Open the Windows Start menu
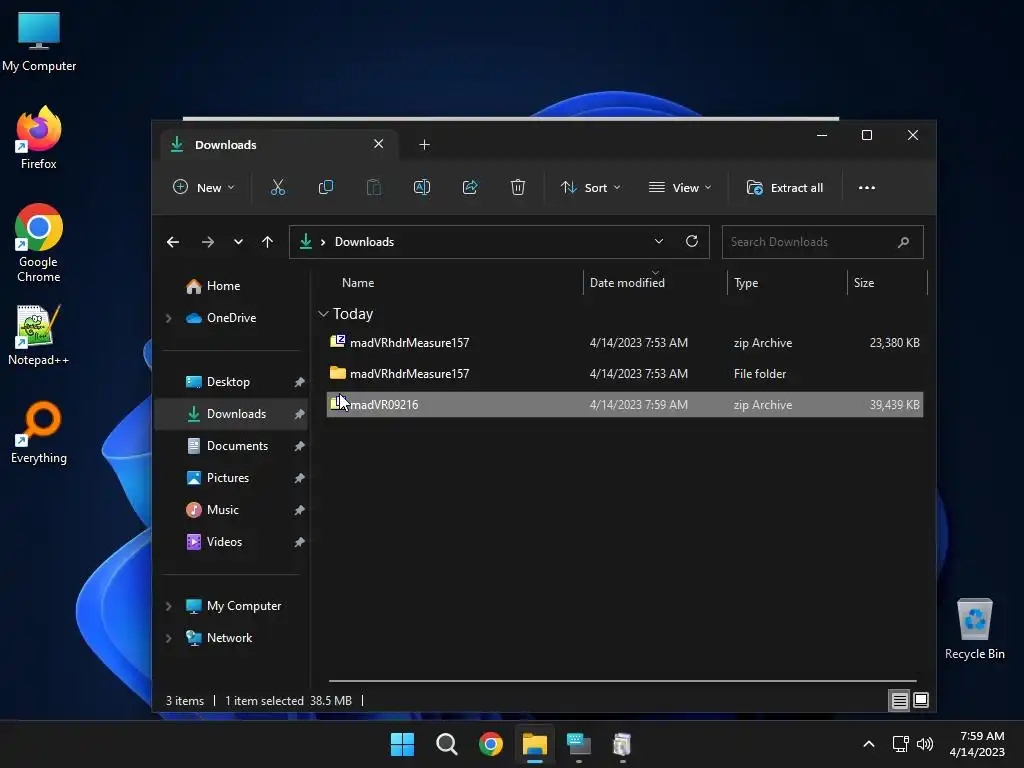This screenshot has width=1024, height=768. (x=402, y=744)
